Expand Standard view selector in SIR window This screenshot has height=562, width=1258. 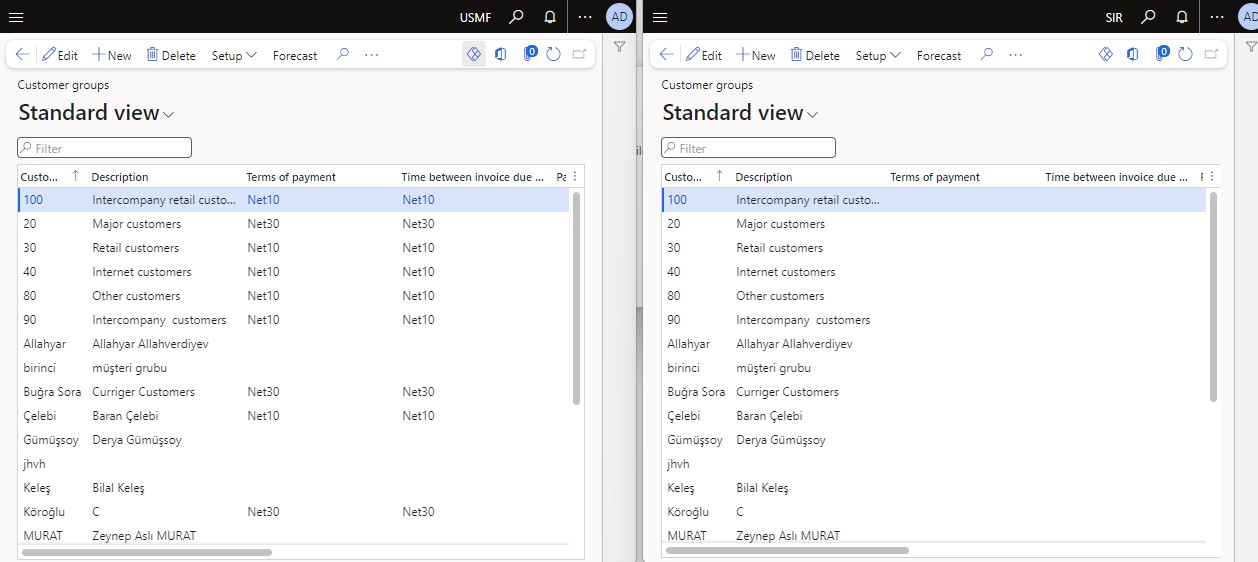[x=740, y=113]
